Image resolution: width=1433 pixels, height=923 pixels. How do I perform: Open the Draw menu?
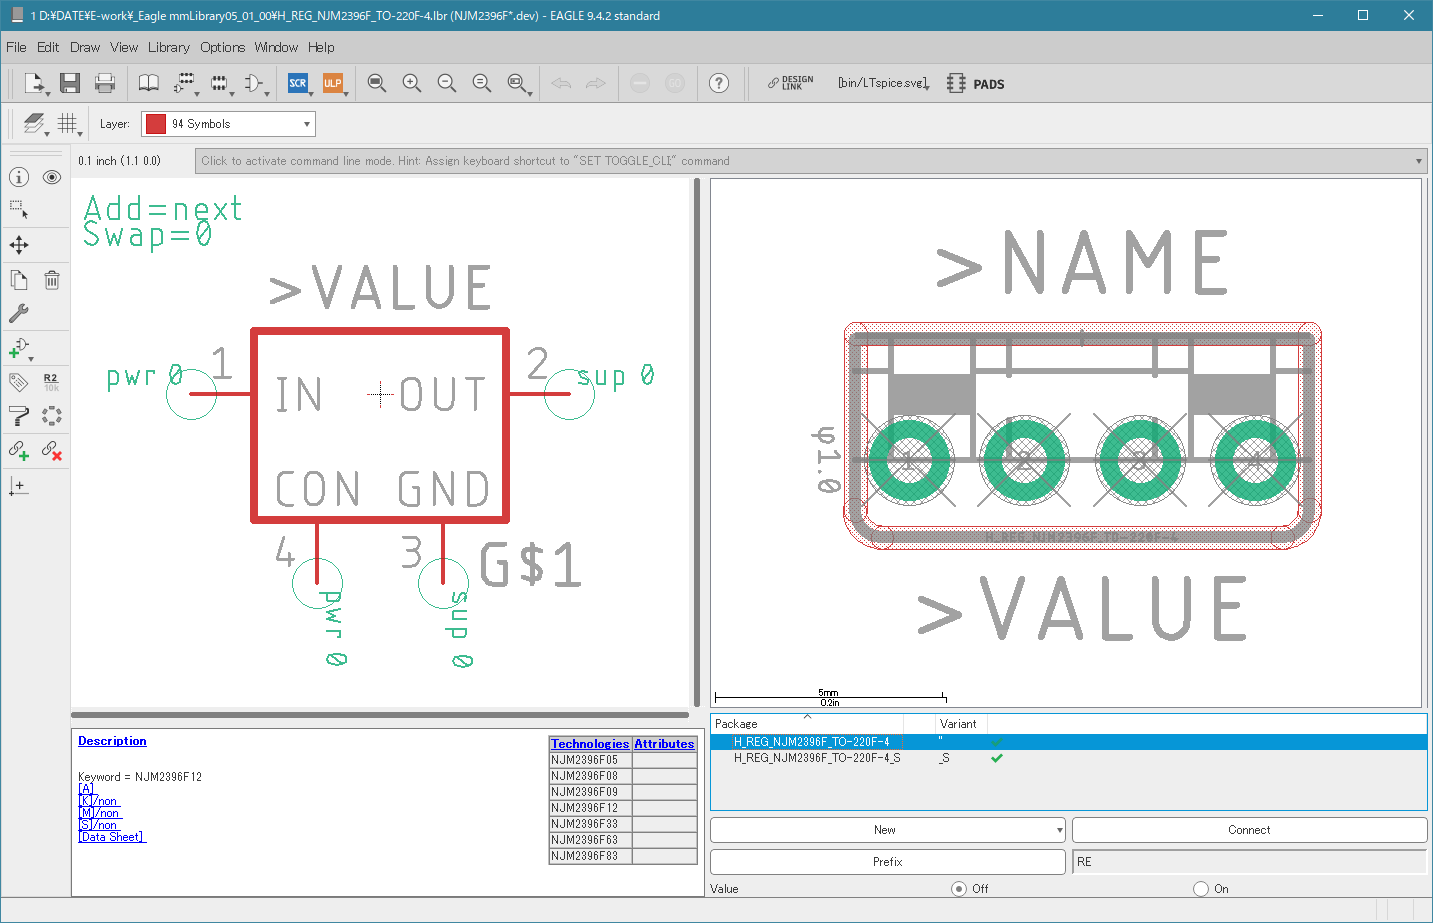tap(85, 47)
